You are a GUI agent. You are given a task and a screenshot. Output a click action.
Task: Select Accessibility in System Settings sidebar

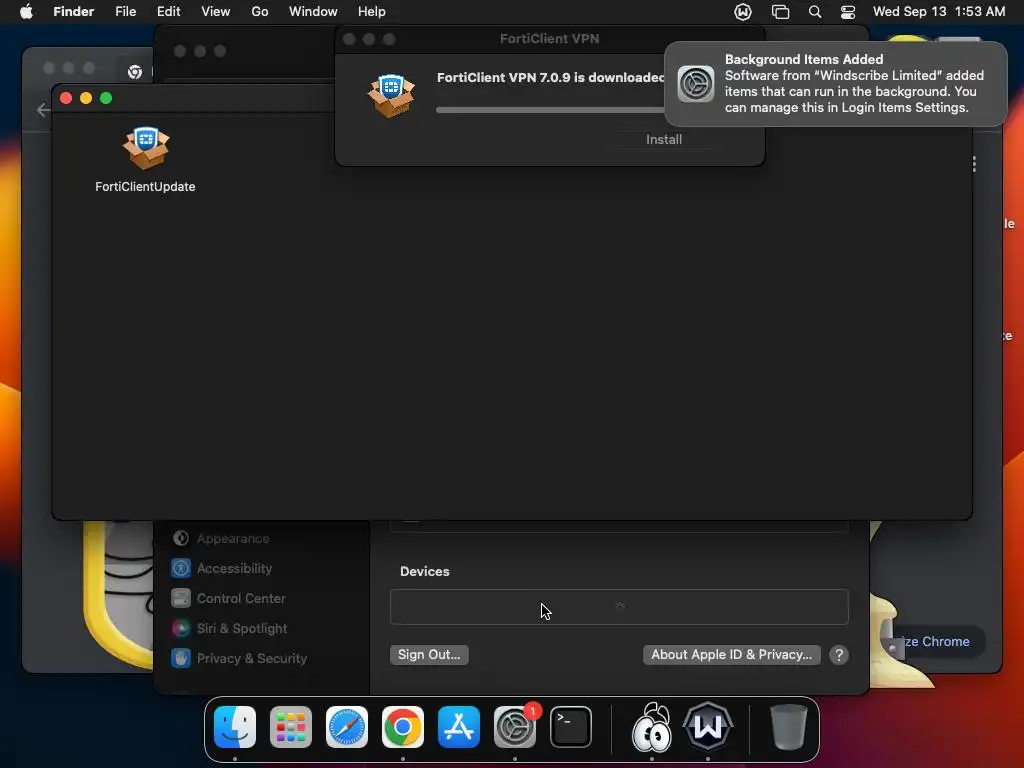tap(234, 568)
